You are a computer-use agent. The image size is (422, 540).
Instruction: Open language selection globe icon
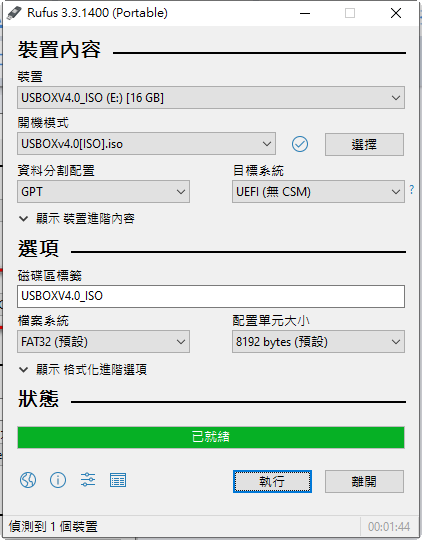(x=28, y=480)
